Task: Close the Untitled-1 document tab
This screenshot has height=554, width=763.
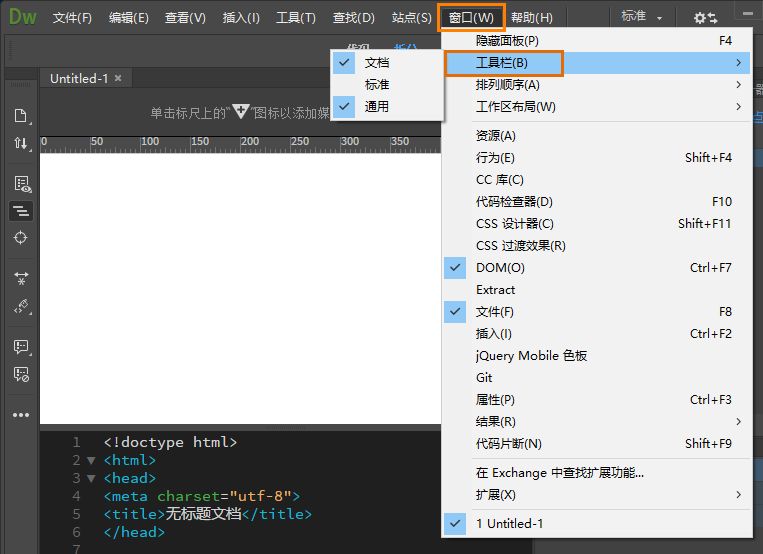Action: (x=118, y=78)
